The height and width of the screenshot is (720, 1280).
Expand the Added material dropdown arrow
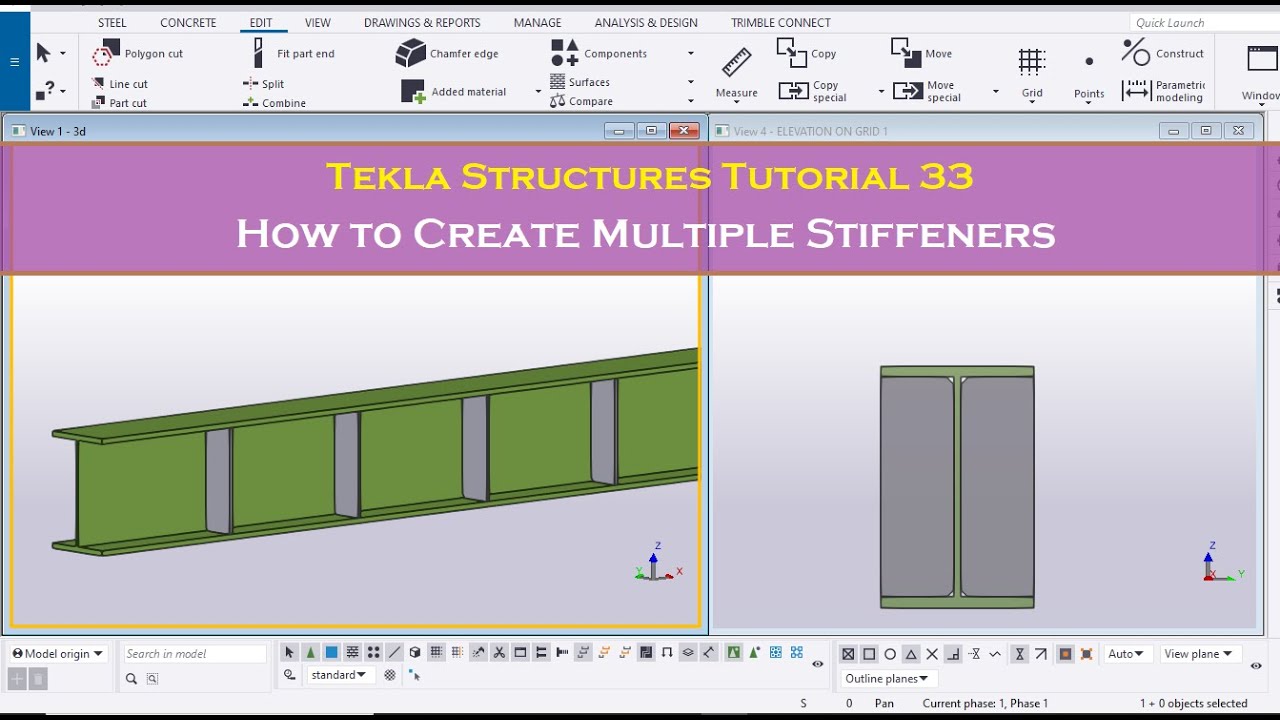[x=538, y=92]
